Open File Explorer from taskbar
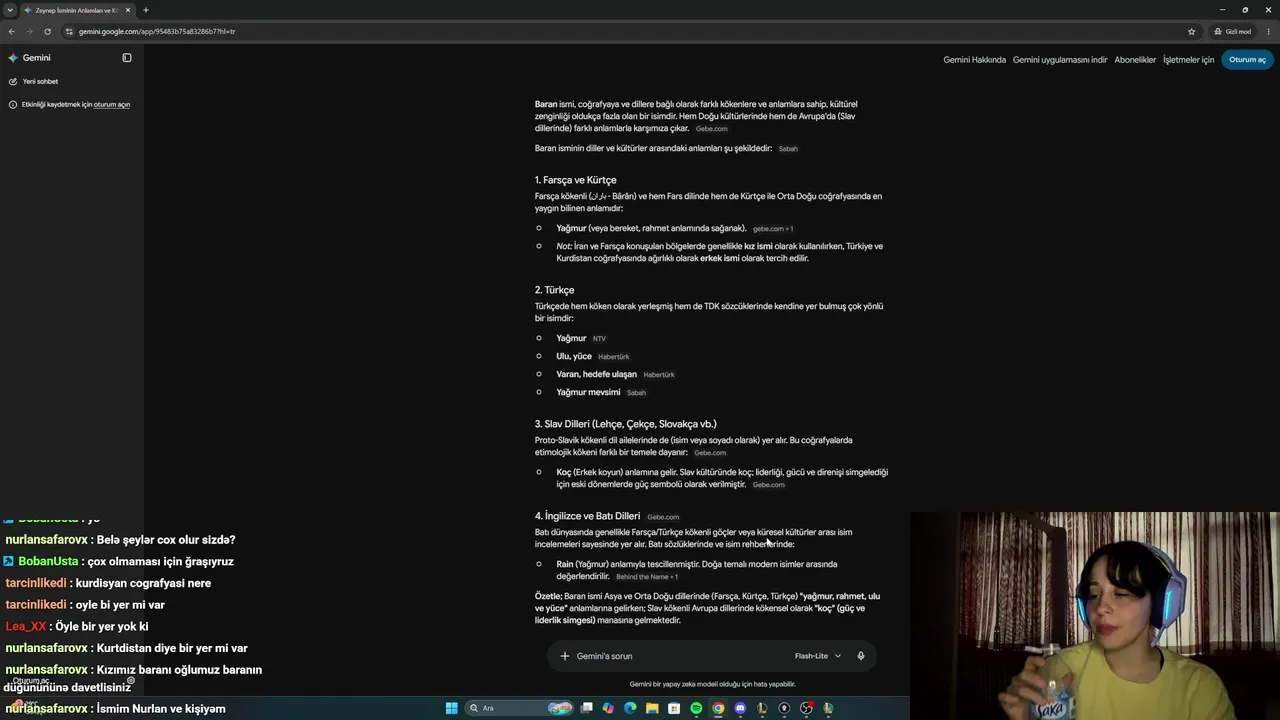 point(652,708)
